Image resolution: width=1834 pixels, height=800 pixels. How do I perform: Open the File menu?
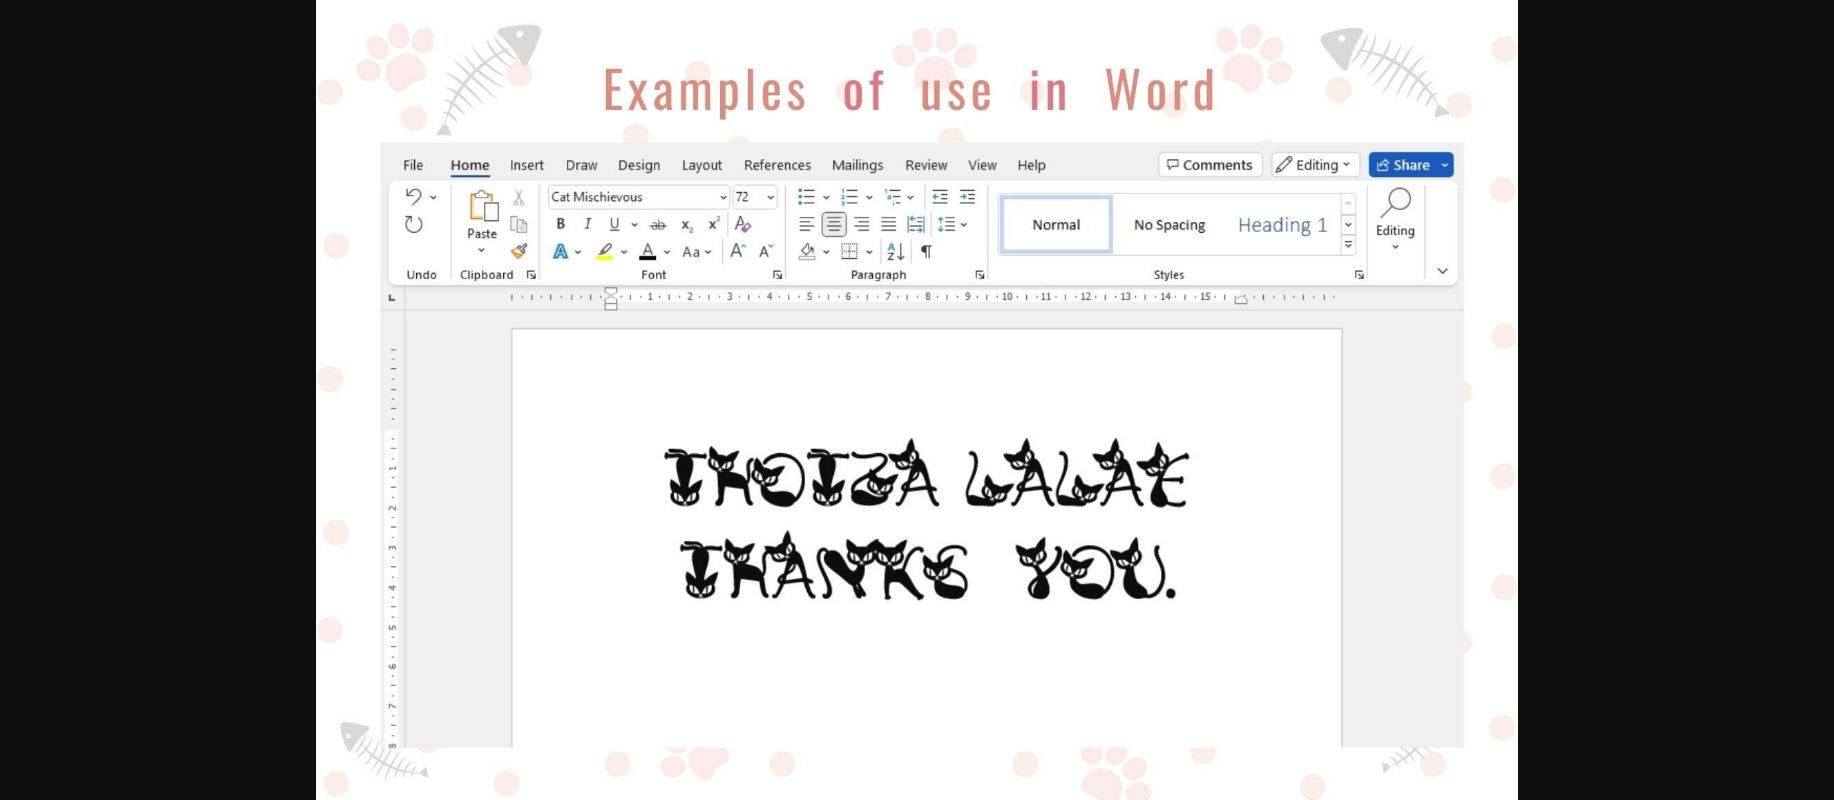tap(413, 165)
